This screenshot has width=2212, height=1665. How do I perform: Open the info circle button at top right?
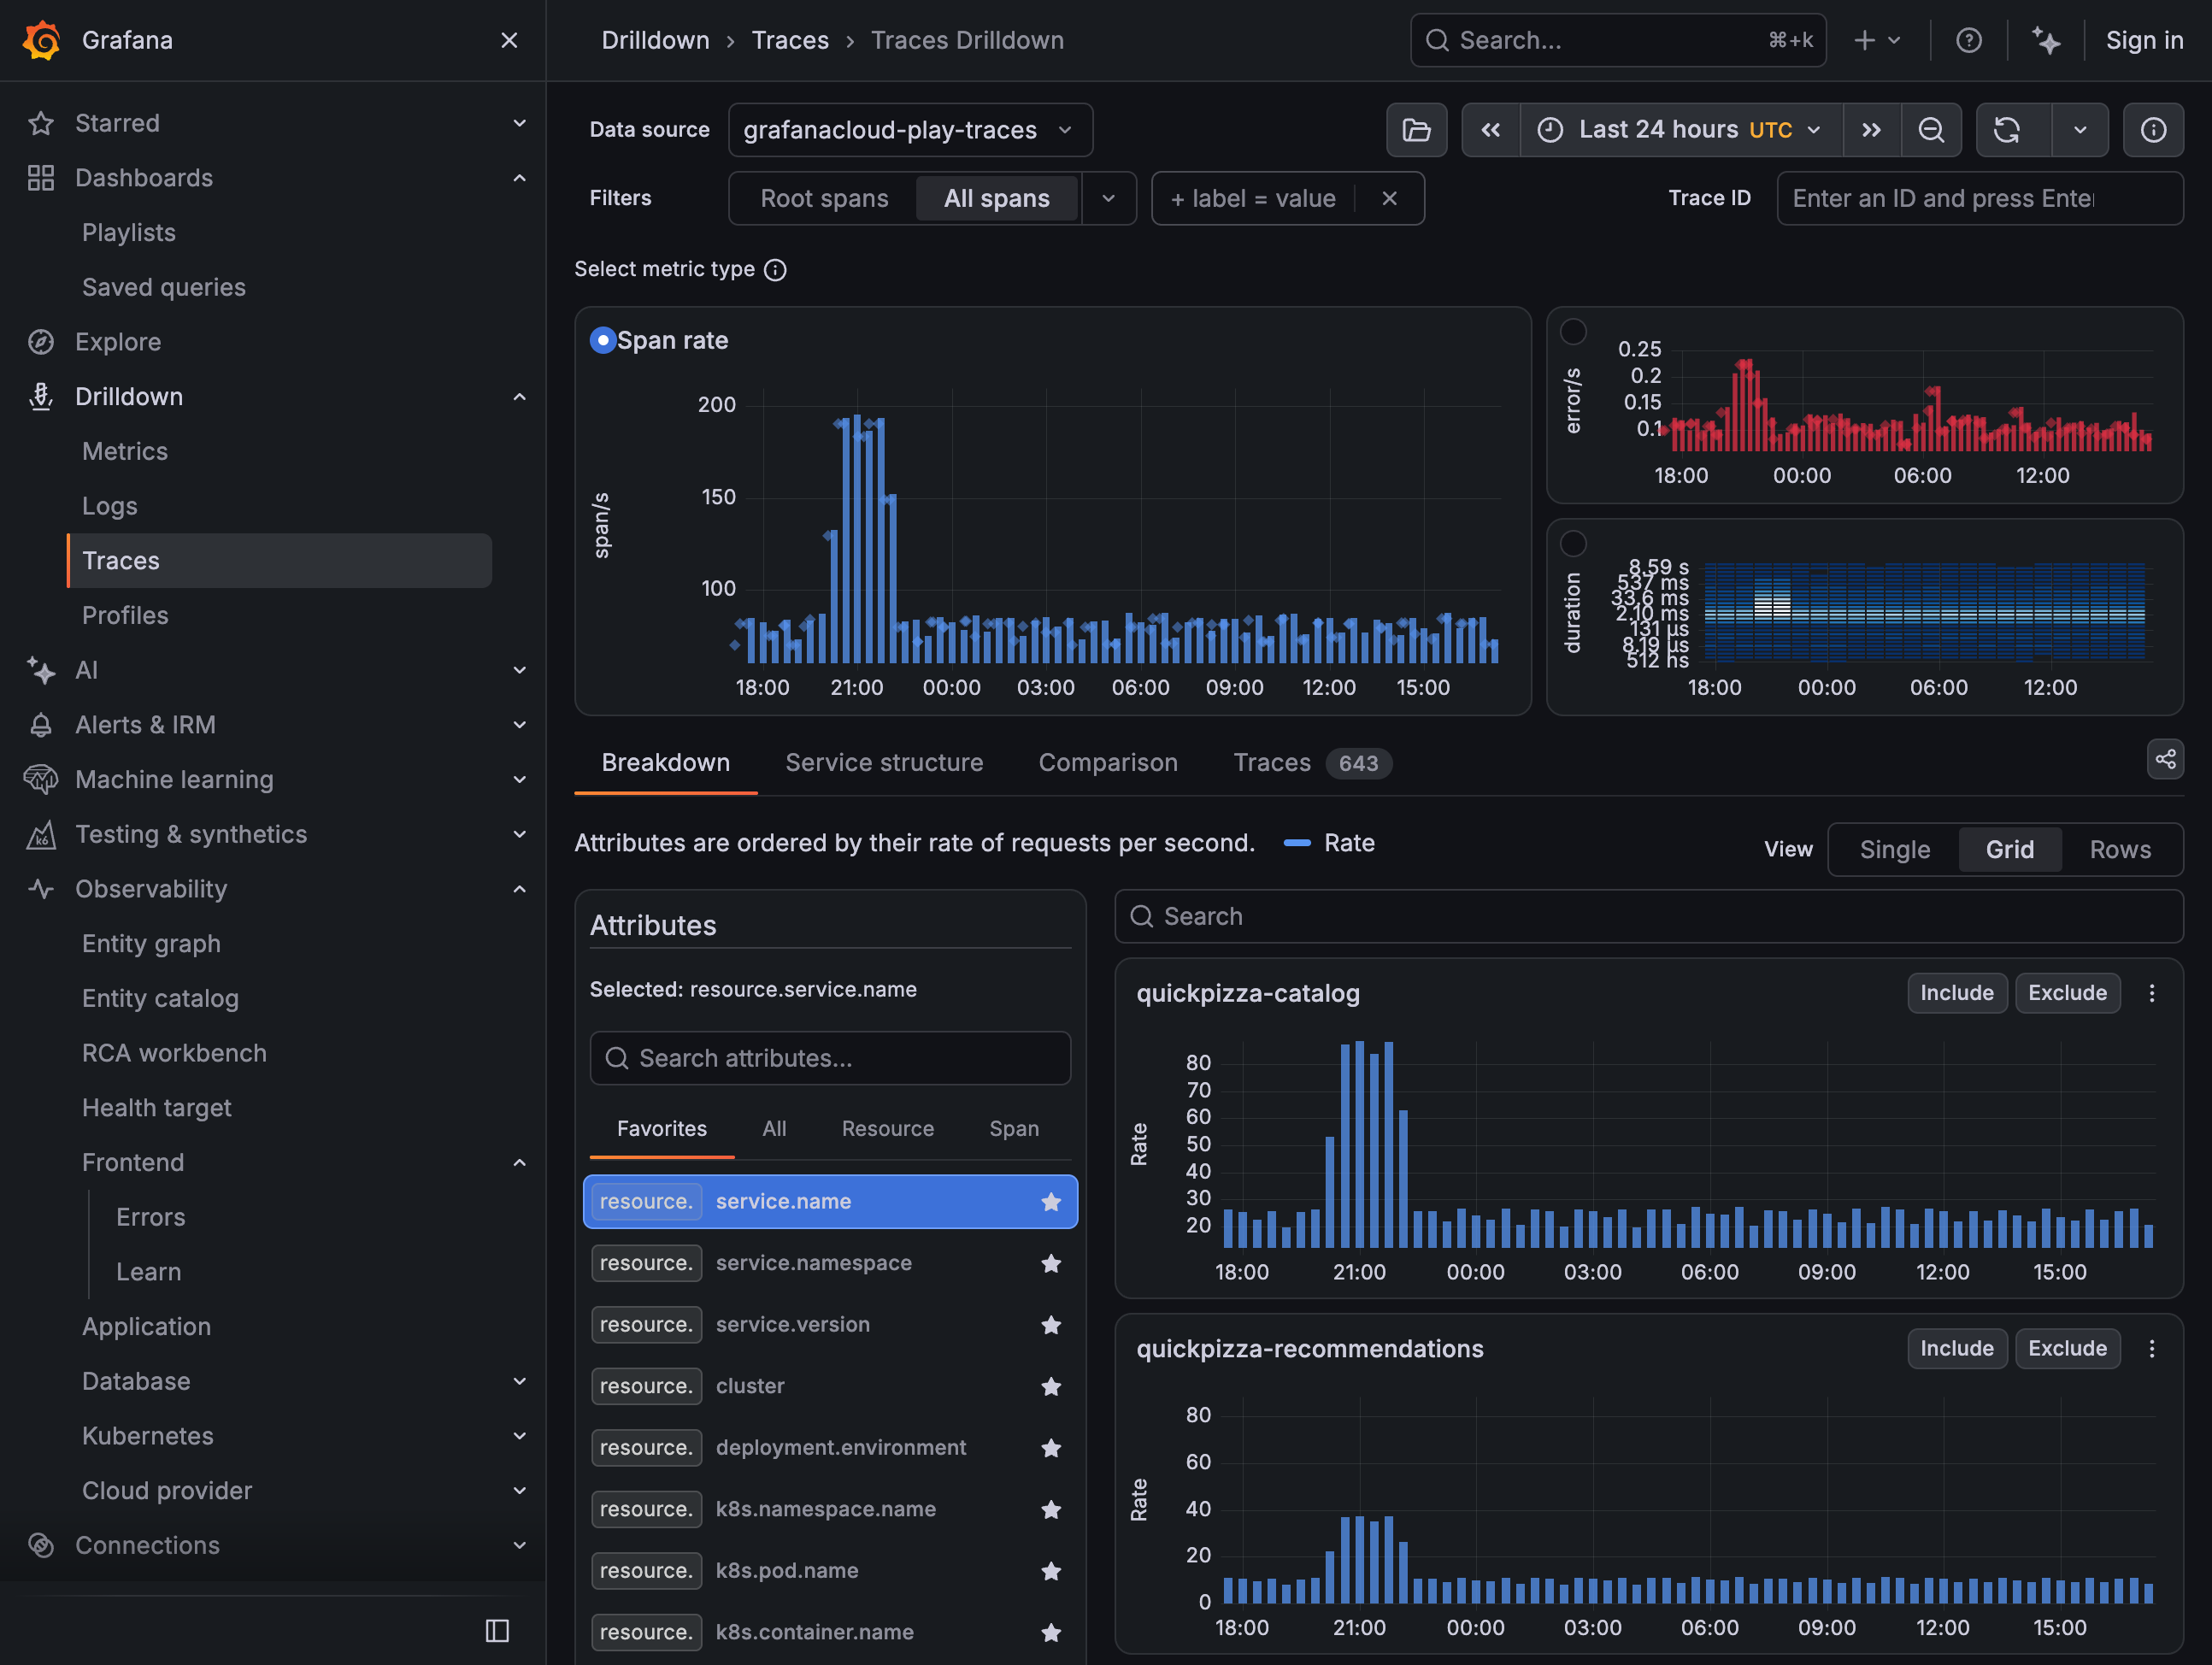pyautogui.click(x=2153, y=130)
